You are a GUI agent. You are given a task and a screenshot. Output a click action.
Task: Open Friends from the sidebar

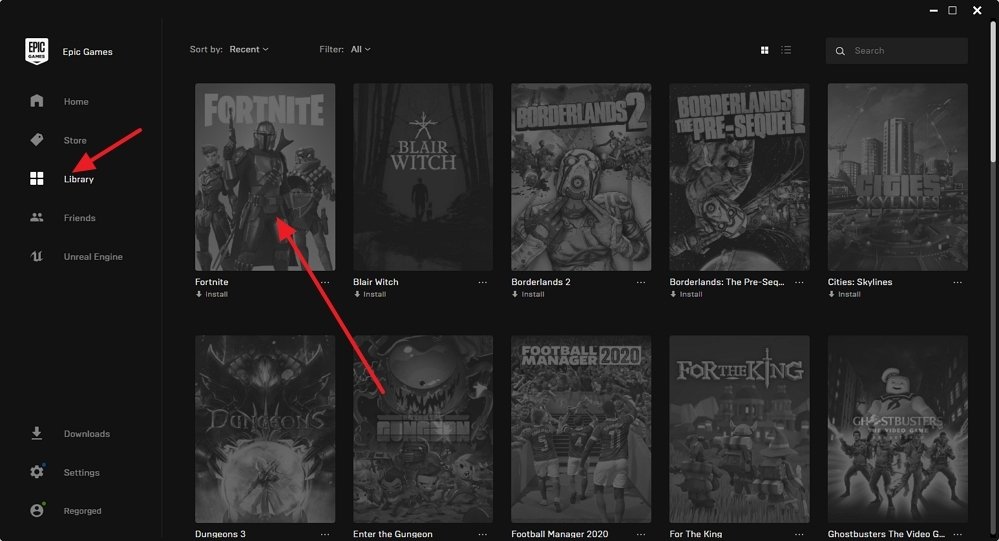point(80,218)
